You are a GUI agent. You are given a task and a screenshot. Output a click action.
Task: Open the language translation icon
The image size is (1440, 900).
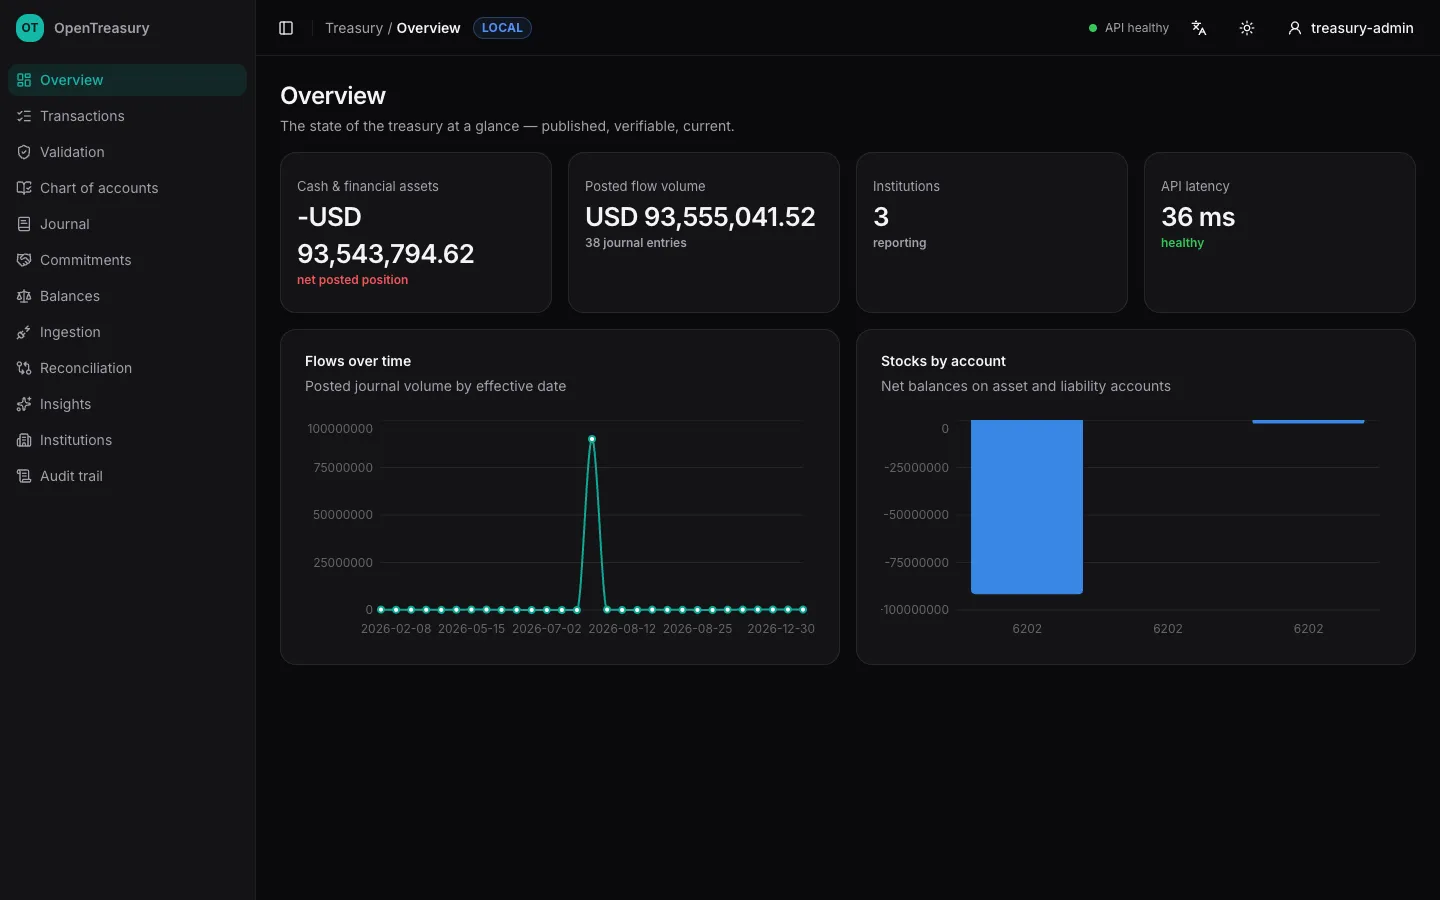pos(1199,28)
